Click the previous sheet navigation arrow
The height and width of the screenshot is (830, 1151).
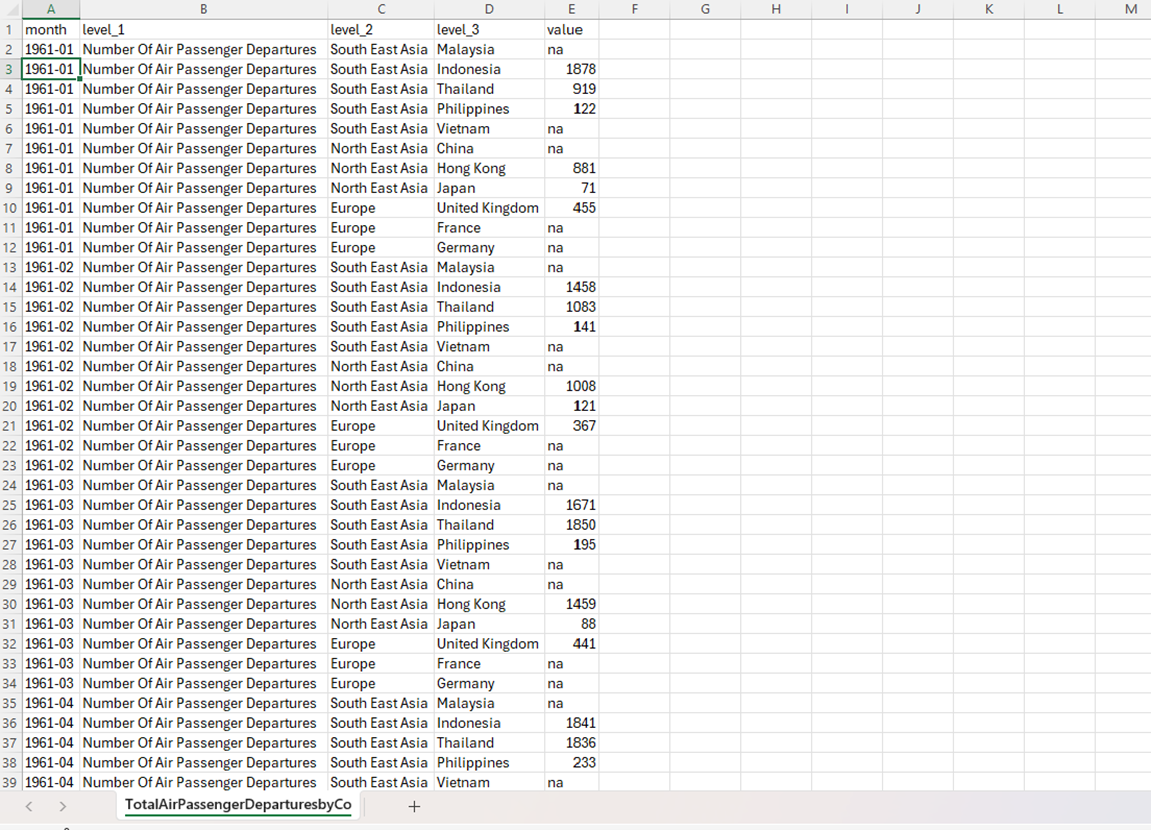pyautogui.click(x=29, y=806)
